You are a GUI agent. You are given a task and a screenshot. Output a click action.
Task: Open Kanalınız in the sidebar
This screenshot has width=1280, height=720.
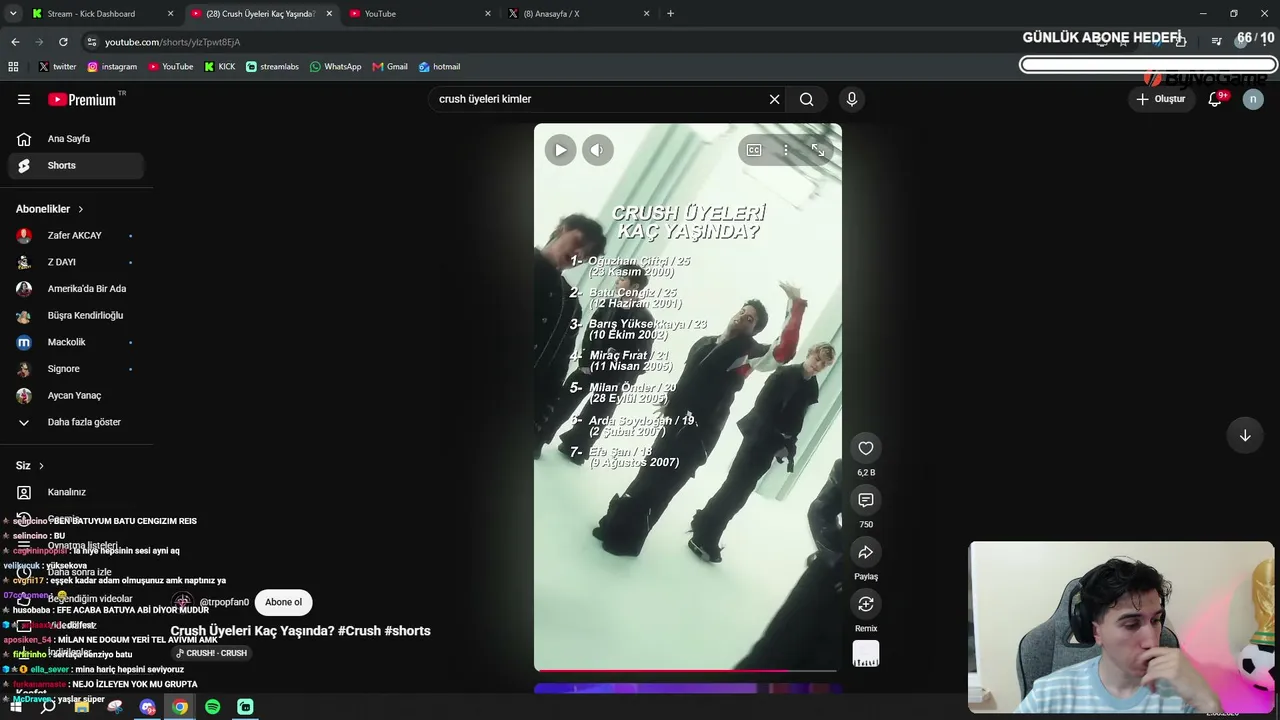76,492
